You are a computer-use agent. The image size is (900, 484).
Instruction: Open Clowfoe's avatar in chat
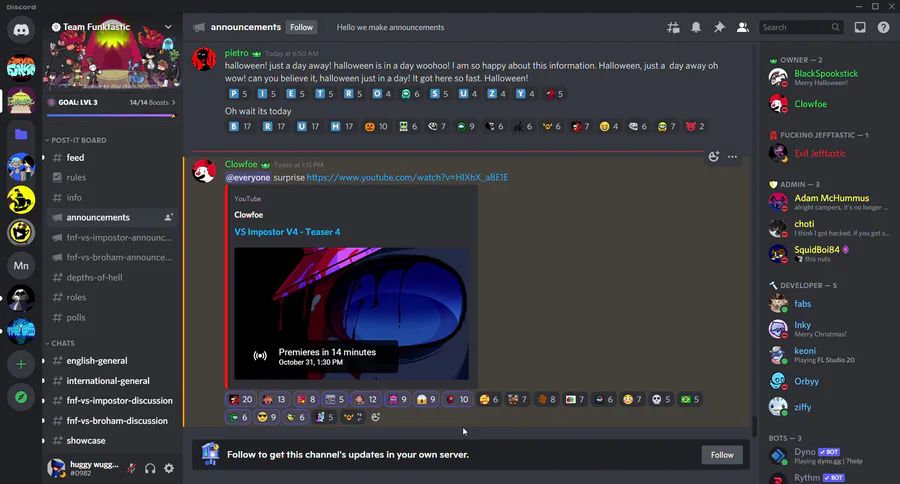coord(204,171)
